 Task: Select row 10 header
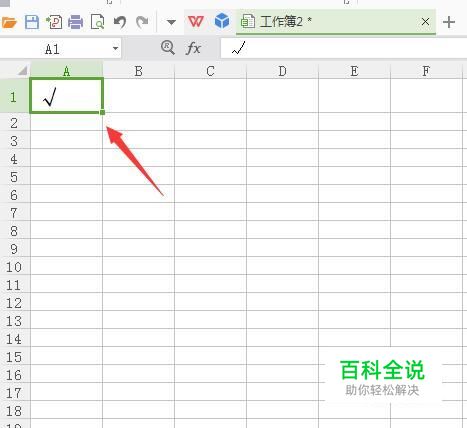click(15, 266)
